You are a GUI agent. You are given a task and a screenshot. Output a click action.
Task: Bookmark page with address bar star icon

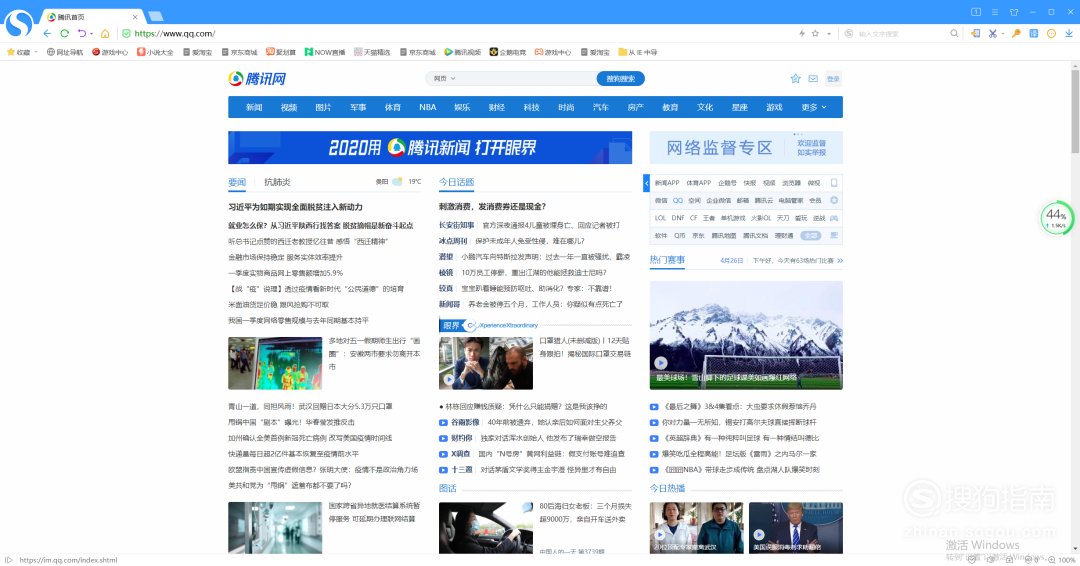[x=816, y=33]
